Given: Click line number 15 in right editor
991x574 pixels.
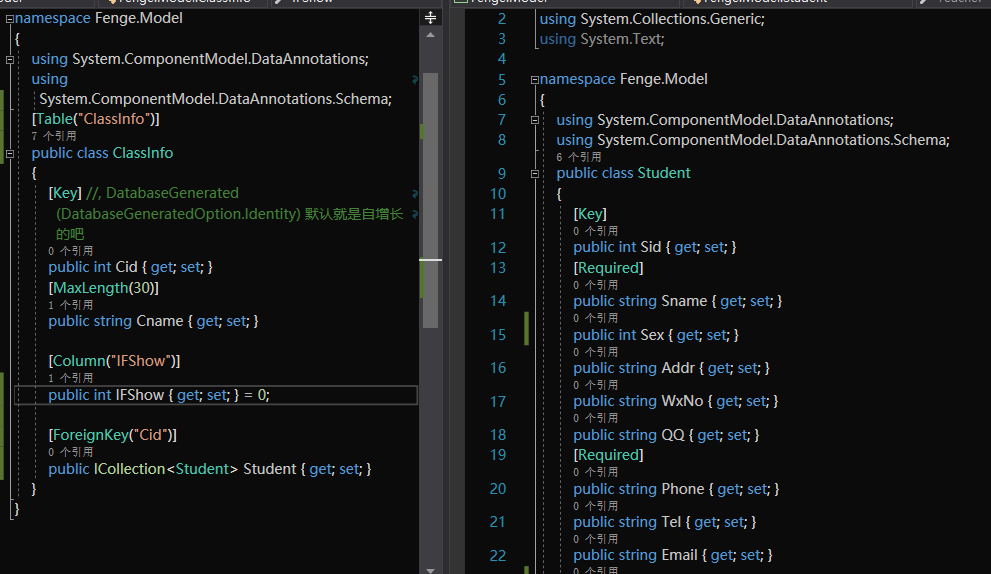Looking at the screenshot, I should [x=497, y=335].
